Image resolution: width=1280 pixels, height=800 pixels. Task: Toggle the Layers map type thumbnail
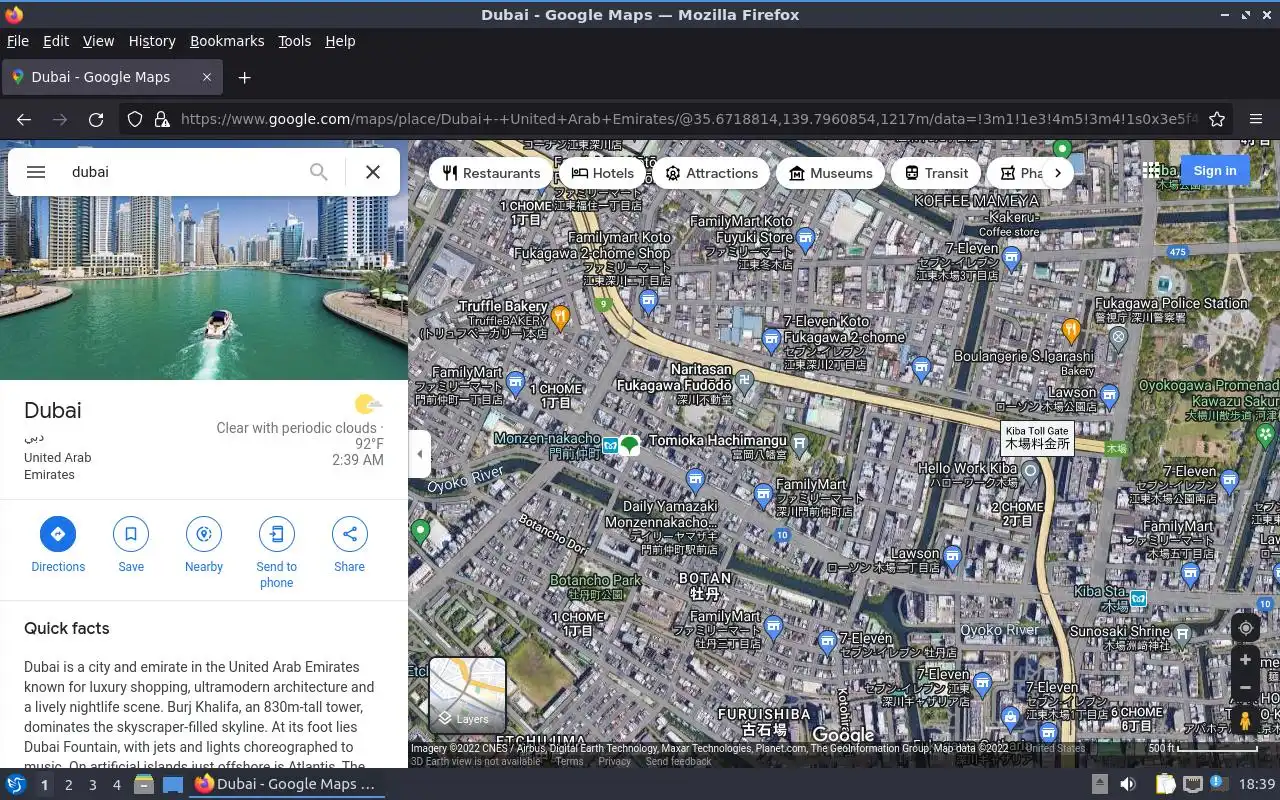[x=467, y=694]
